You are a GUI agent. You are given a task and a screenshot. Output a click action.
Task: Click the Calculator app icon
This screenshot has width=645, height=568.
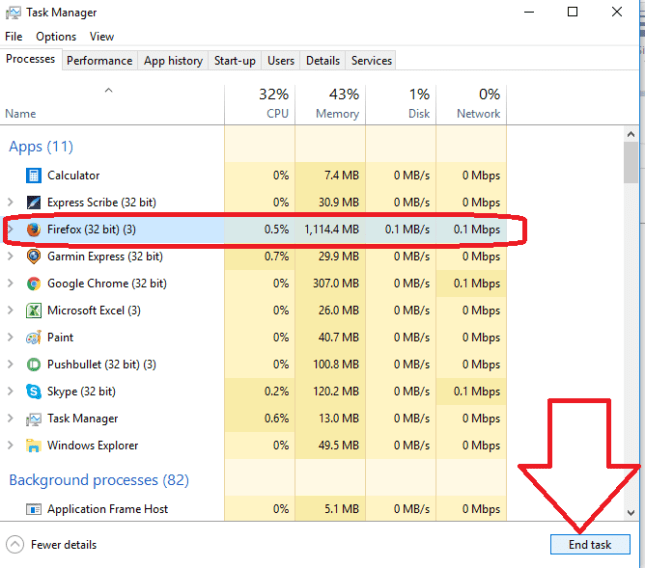(33, 176)
